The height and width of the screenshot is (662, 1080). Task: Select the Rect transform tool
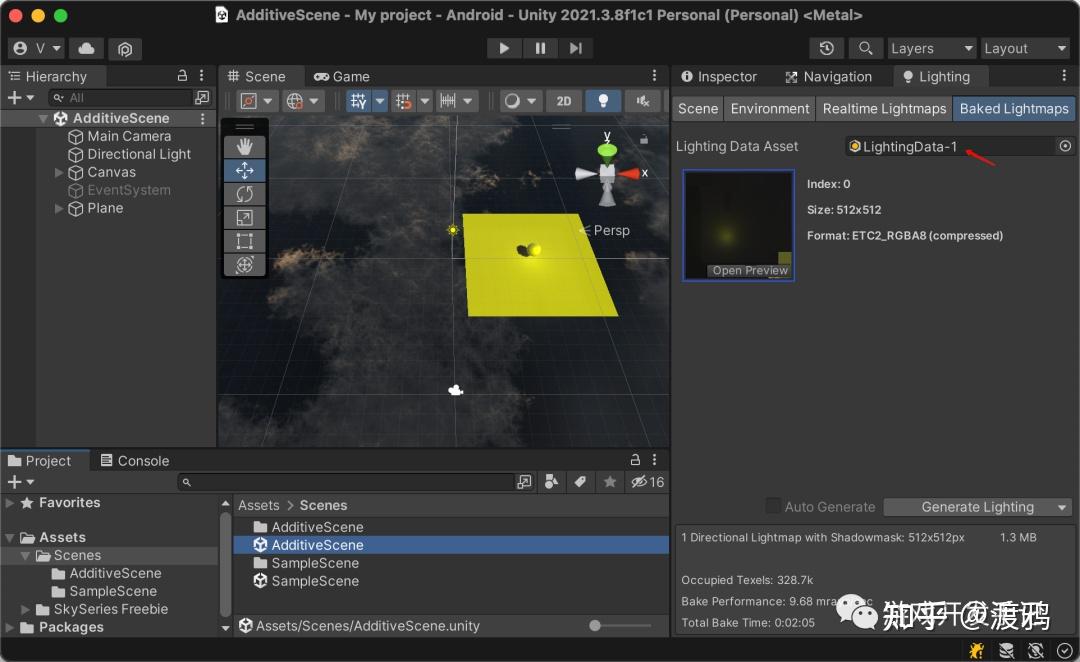tap(245, 241)
